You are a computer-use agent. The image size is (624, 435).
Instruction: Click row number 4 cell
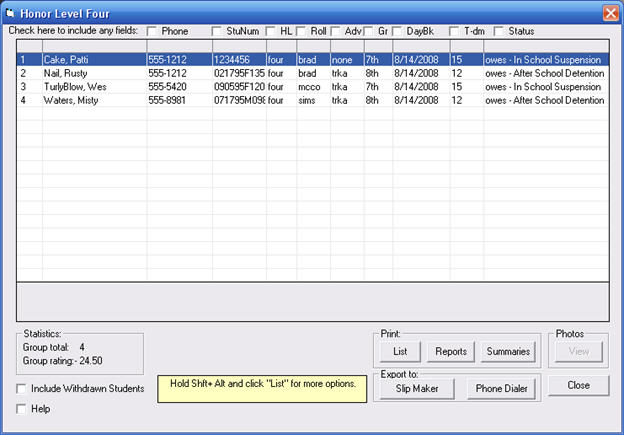(x=29, y=100)
